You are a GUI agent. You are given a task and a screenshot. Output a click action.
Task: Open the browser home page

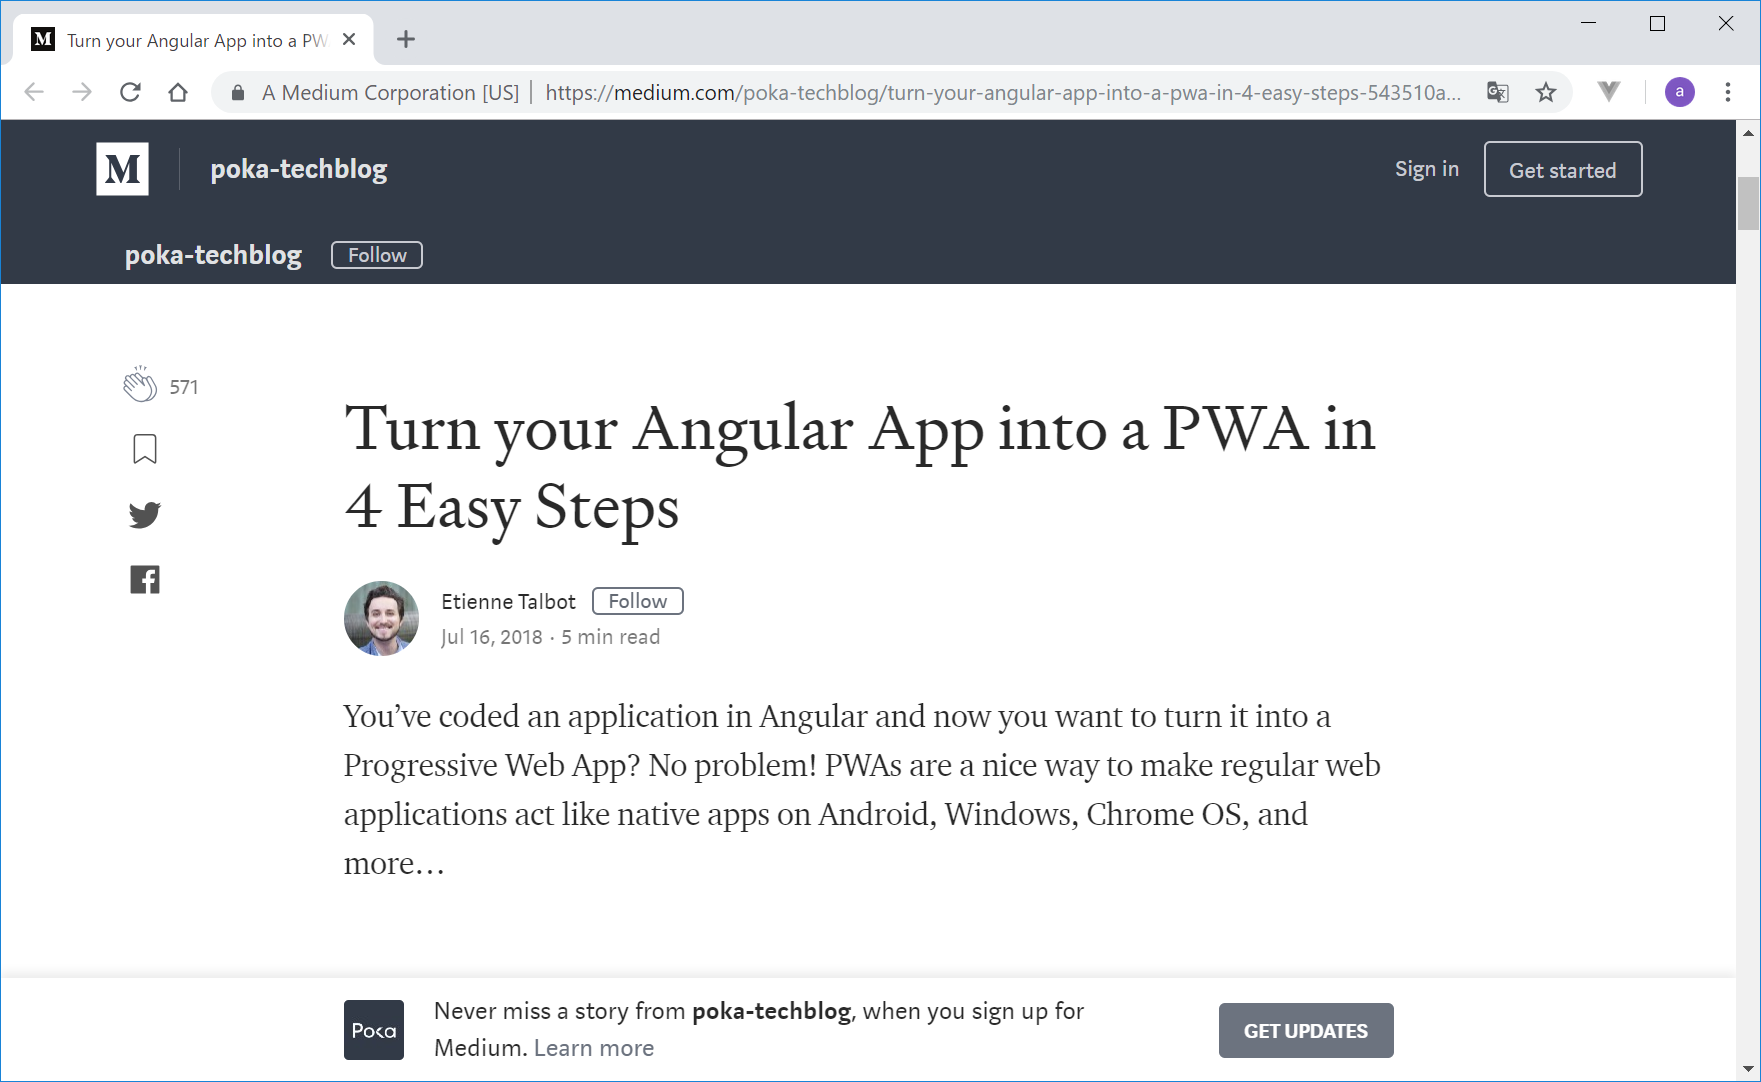[x=178, y=93]
